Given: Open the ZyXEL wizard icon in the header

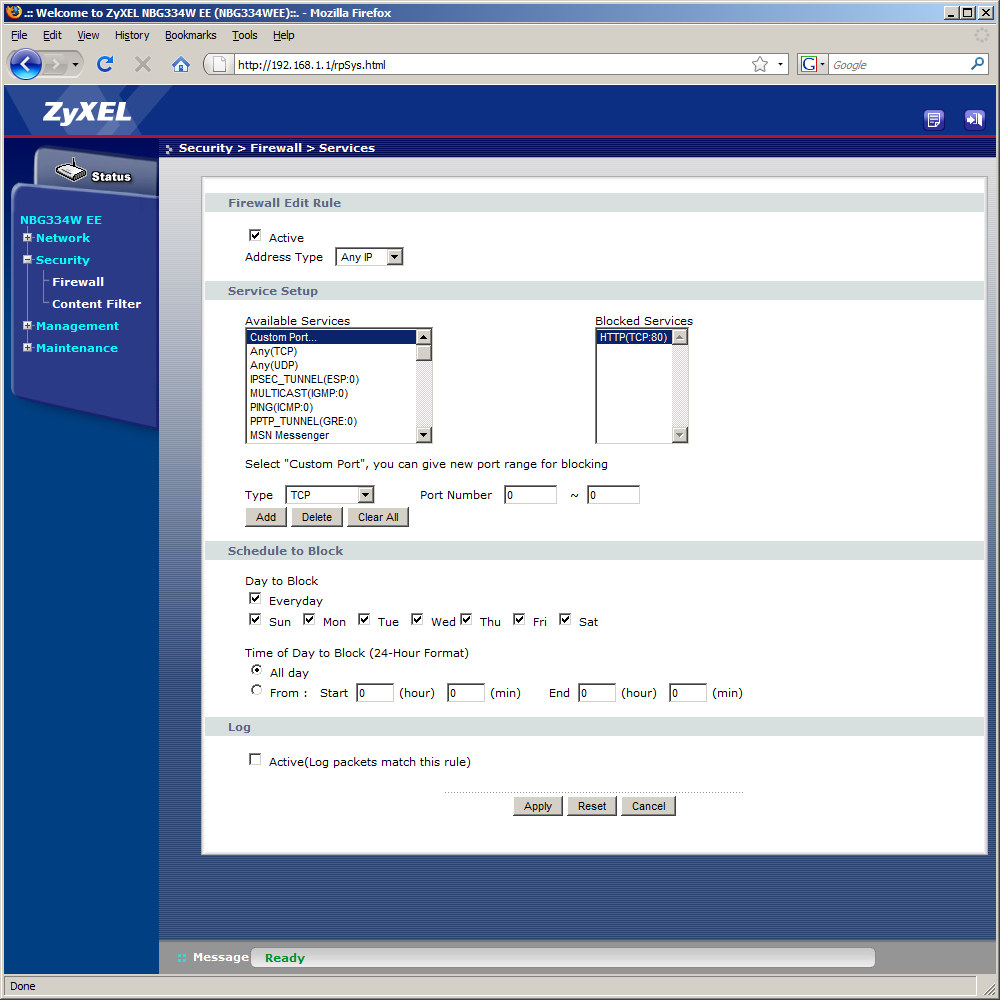Looking at the screenshot, I should (934, 120).
